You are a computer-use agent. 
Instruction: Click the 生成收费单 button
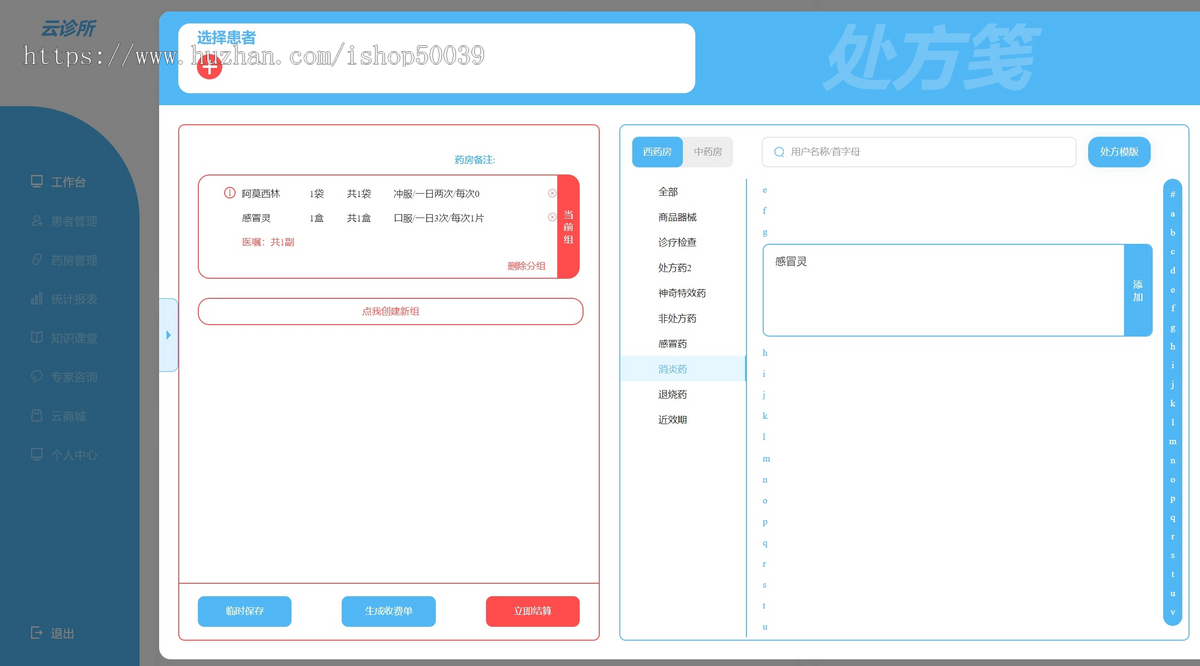pos(388,611)
